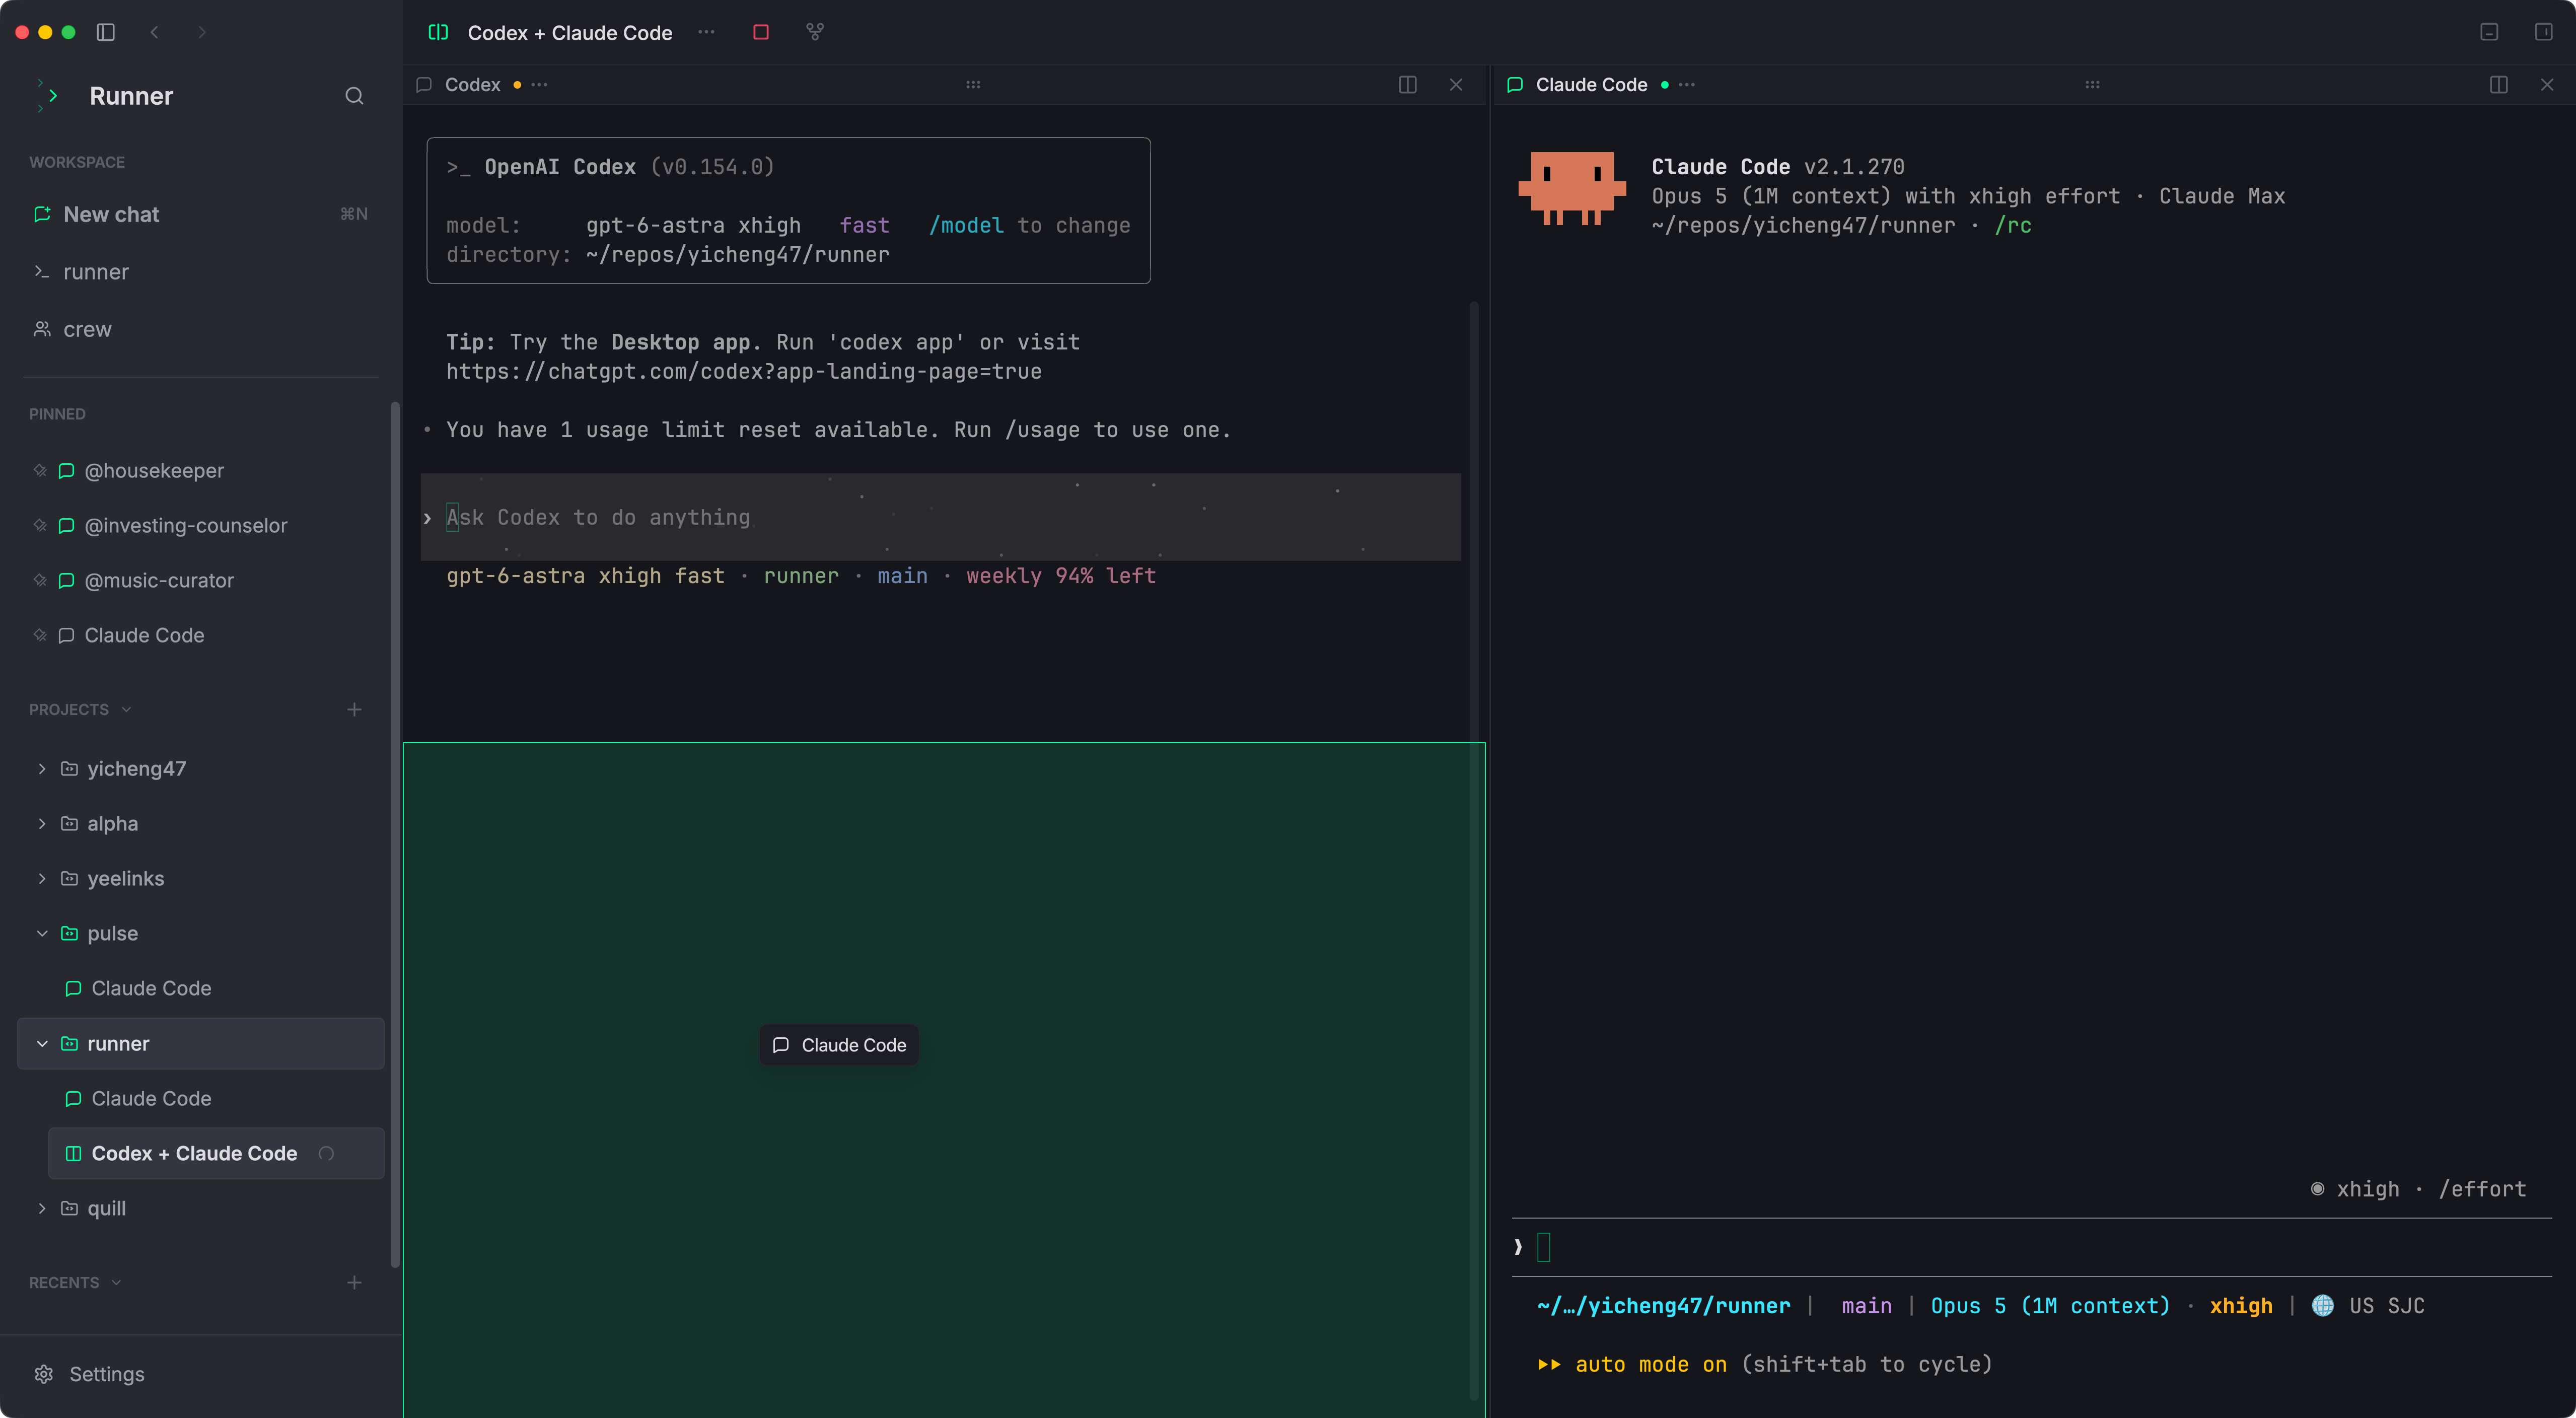Screen dimensions: 2576x1418
Task: Unpin the pinned Claude Code chat
Action: (x=40, y=635)
